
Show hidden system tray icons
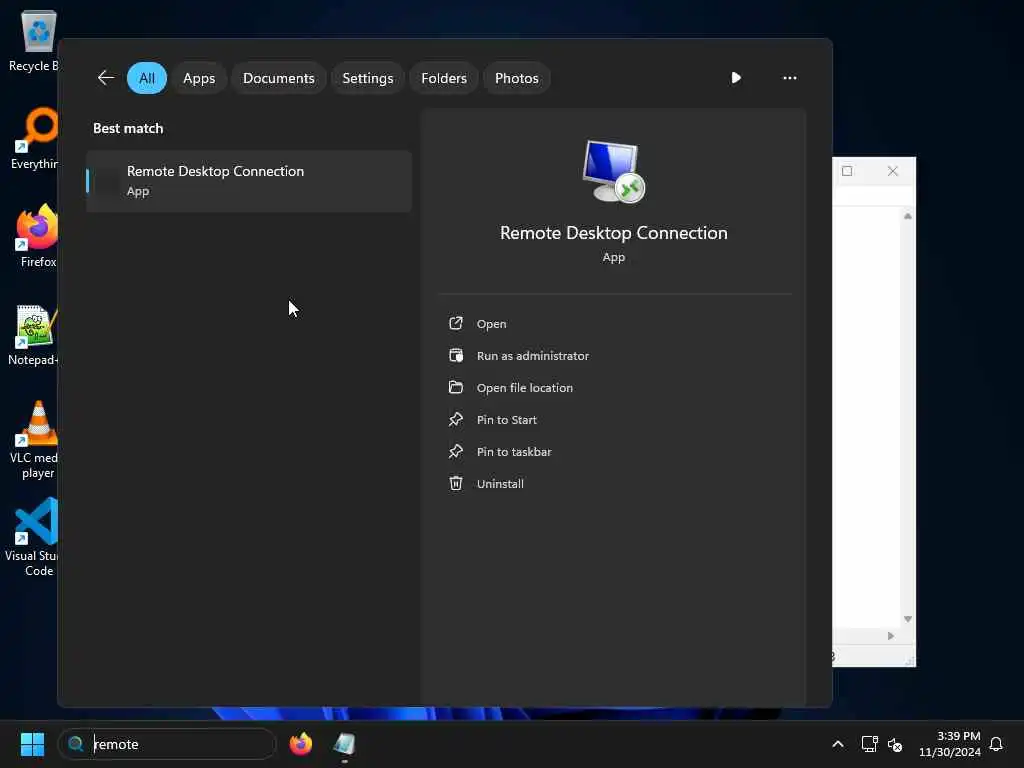point(838,744)
